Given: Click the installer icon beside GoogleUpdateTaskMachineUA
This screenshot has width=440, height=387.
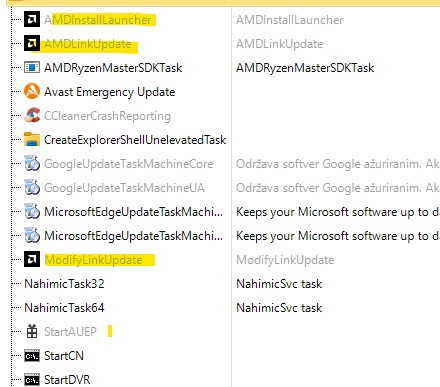Looking at the screenshot, I should pyautogui.click(x=32, y=188).
